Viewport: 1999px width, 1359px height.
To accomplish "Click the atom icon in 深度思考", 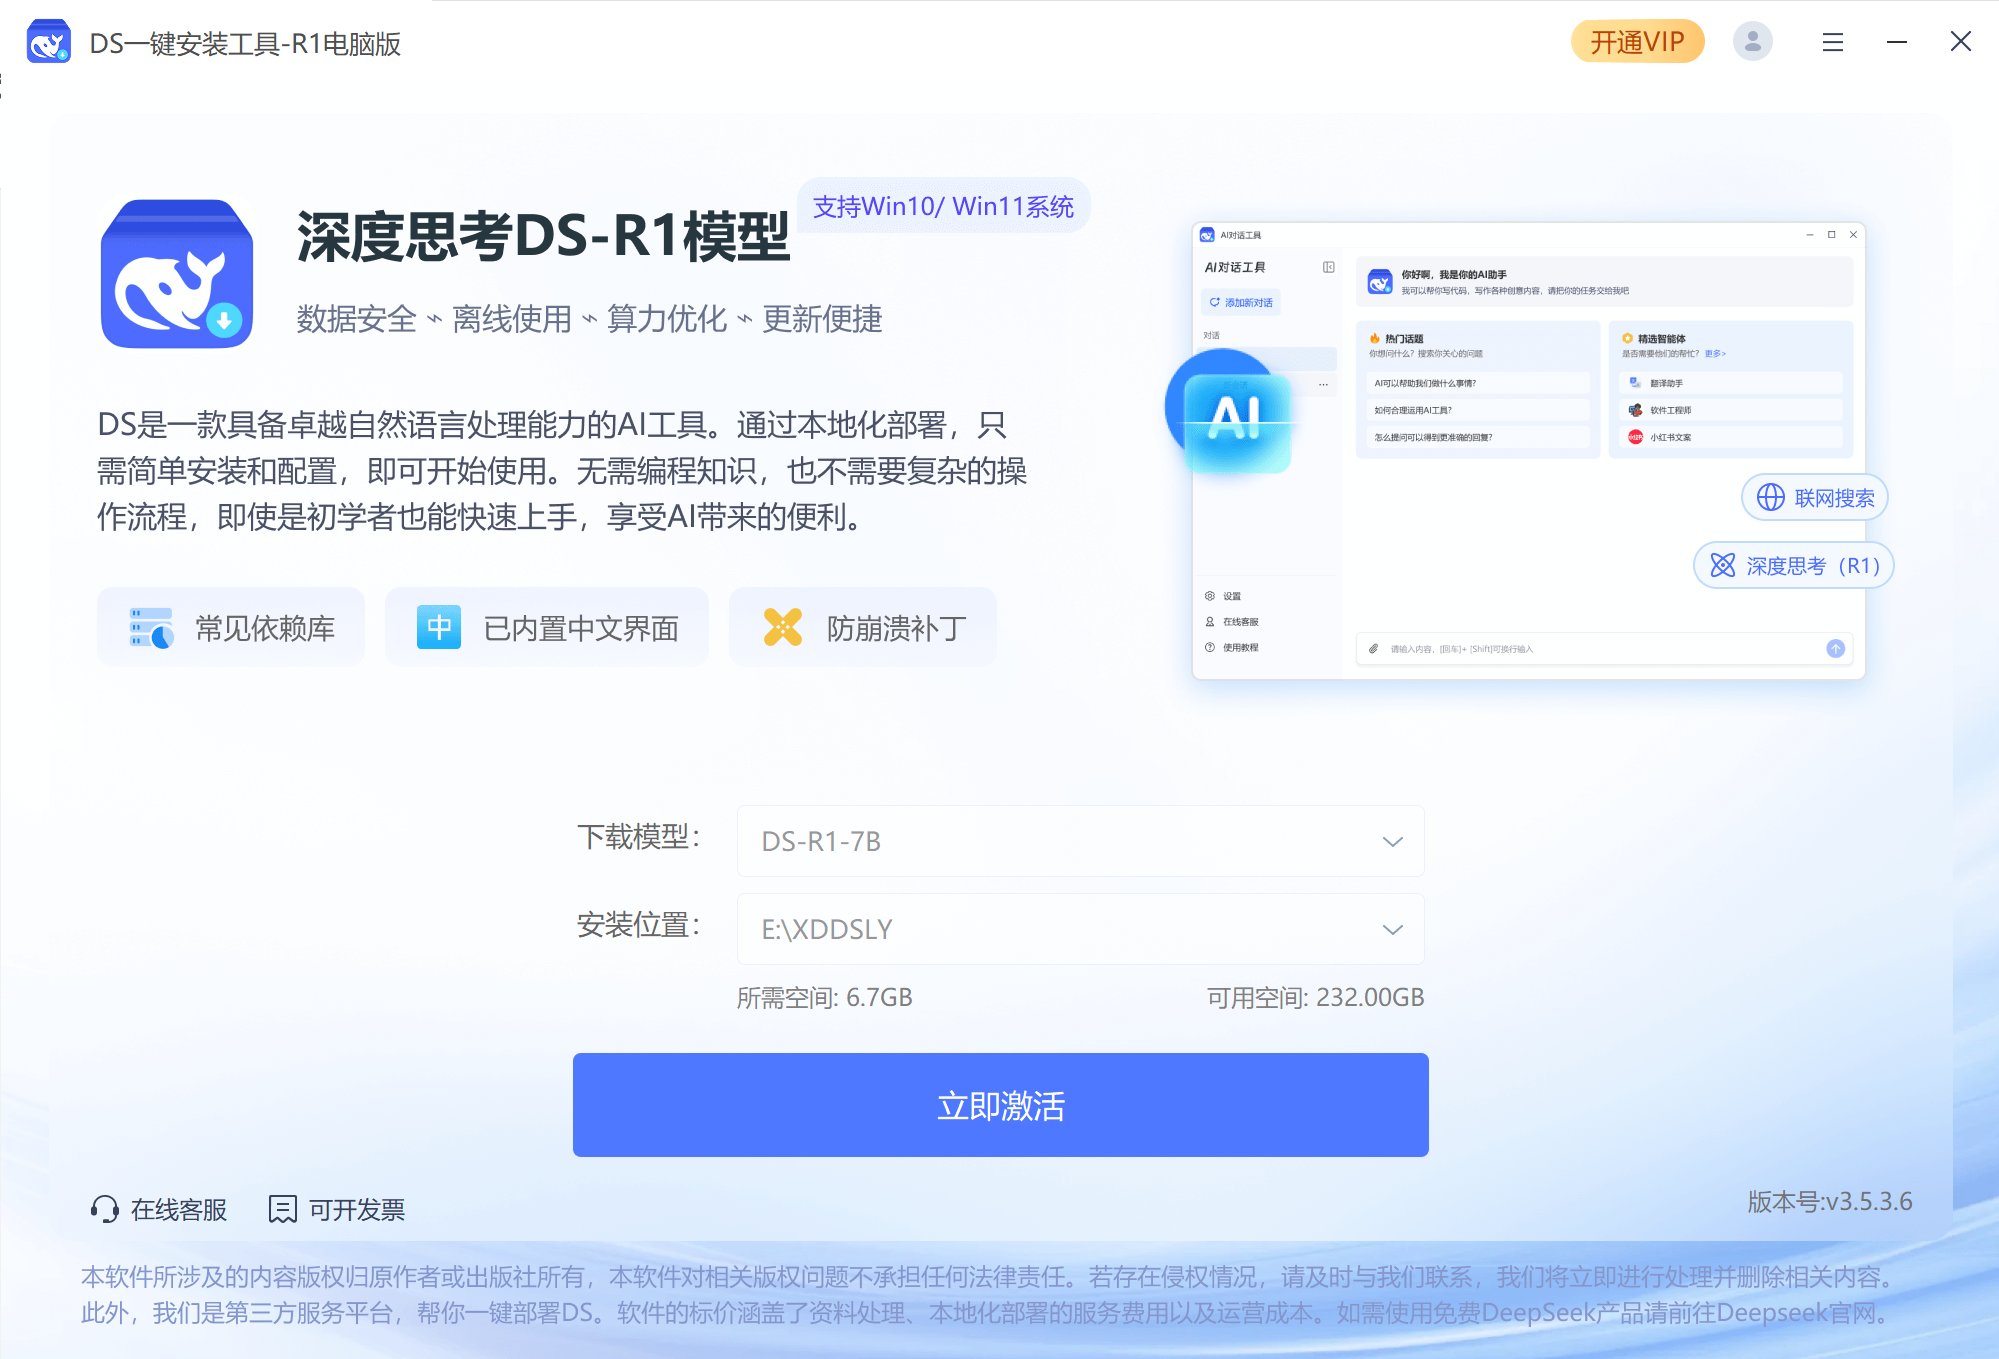I will coord(1722,565).
